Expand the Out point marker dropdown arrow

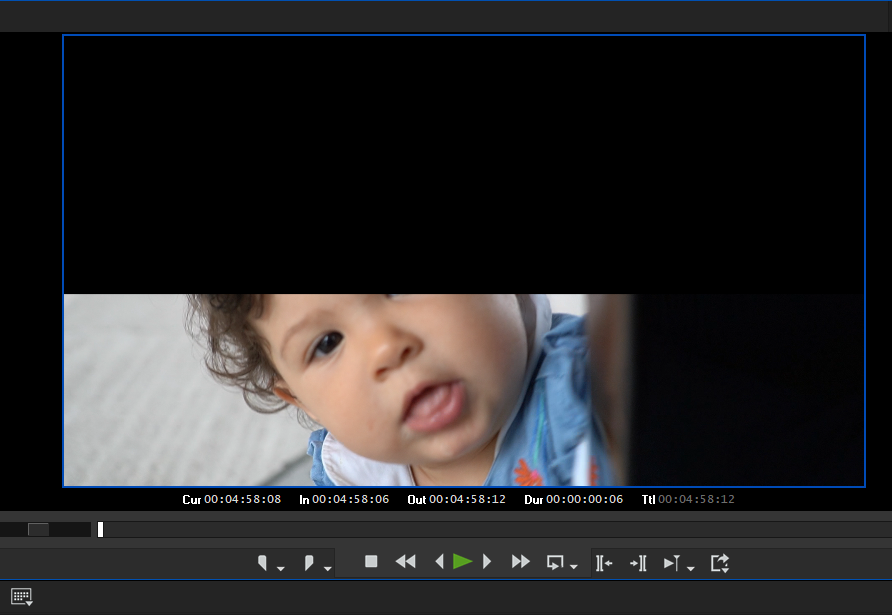[x=327, y=567]
